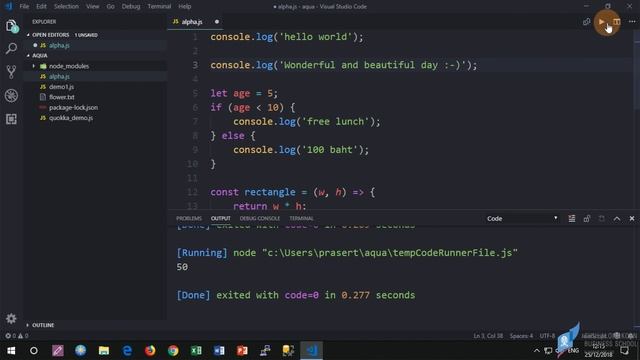Open Firefox from the taskbar
640x360 pixels.
[x=150, y=351]
